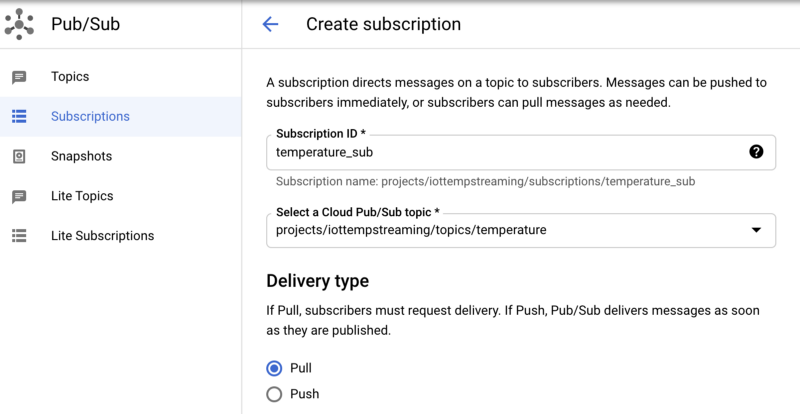Click the Pub/Sub header title

tap(85, 24)
